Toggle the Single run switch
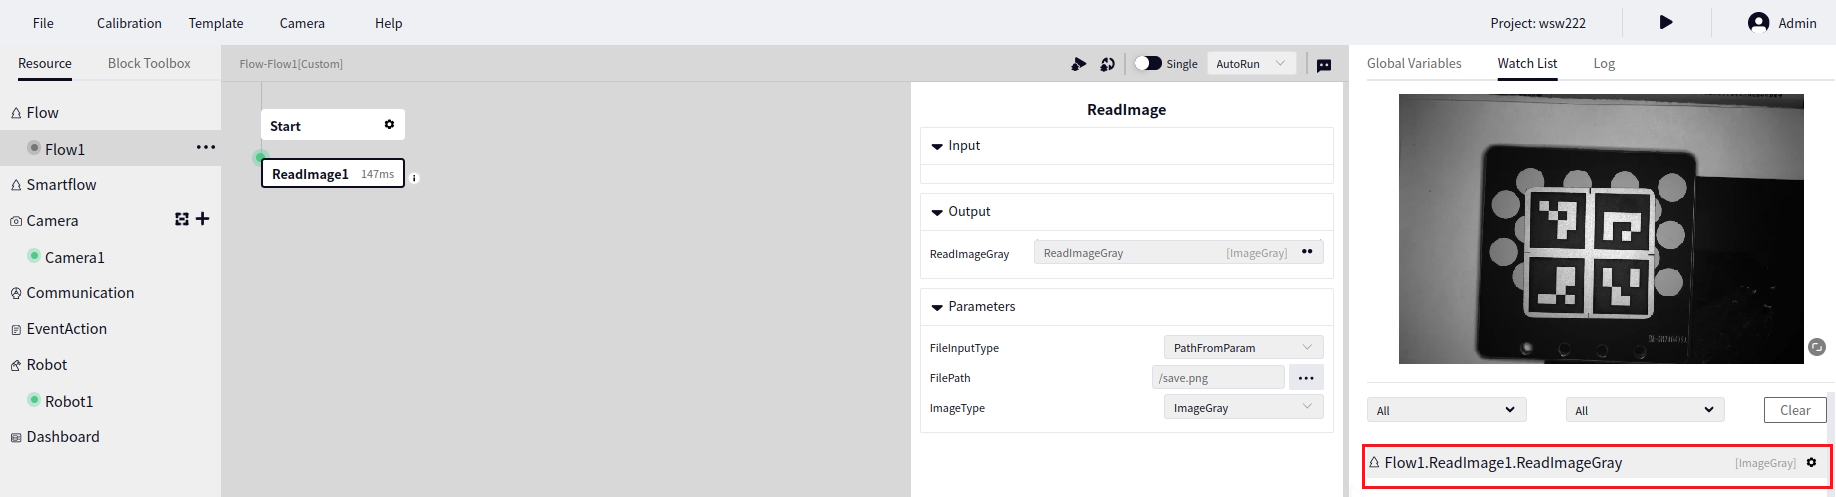The height and width of the screenshot is (497, 1836). click(x=1148, y=63)
